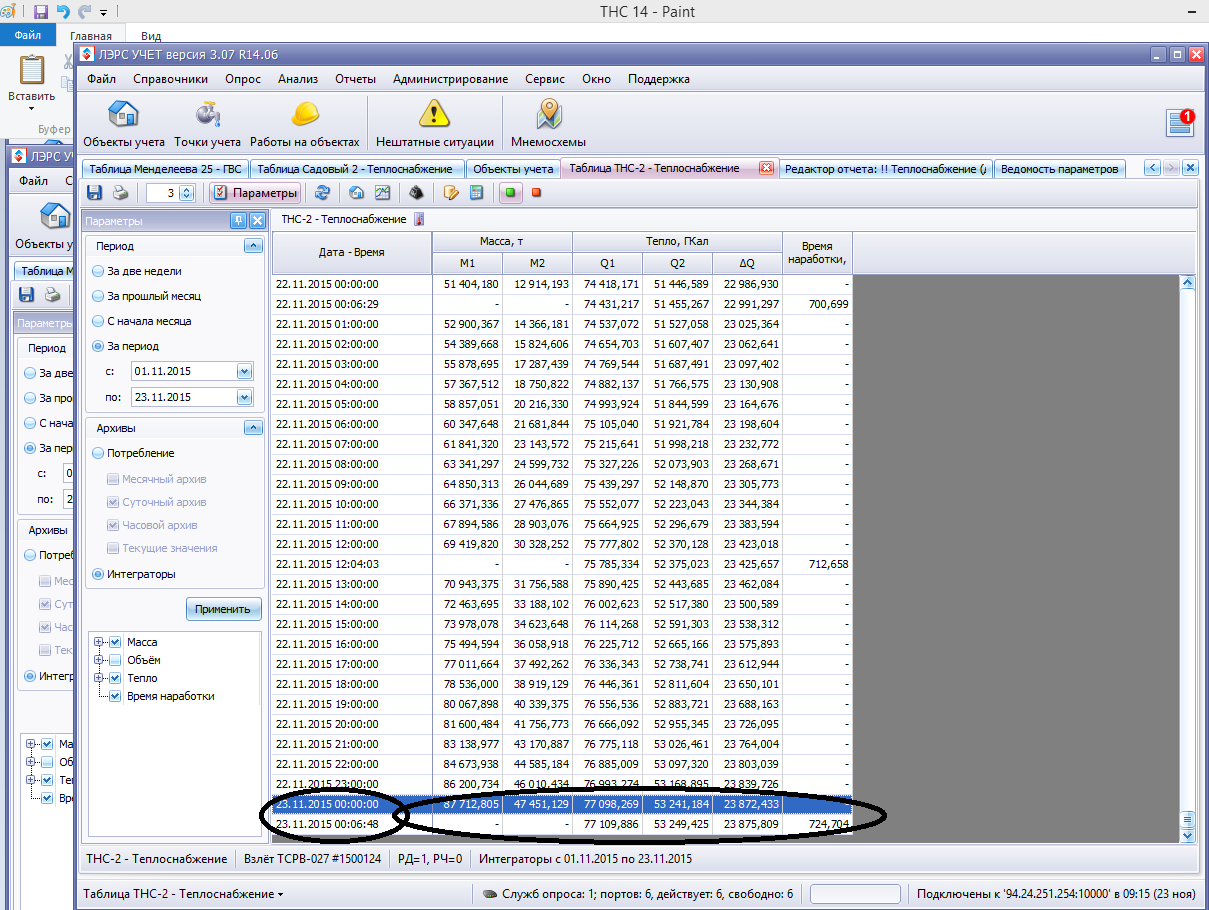Open the Опрос menu

click(243, 79)
